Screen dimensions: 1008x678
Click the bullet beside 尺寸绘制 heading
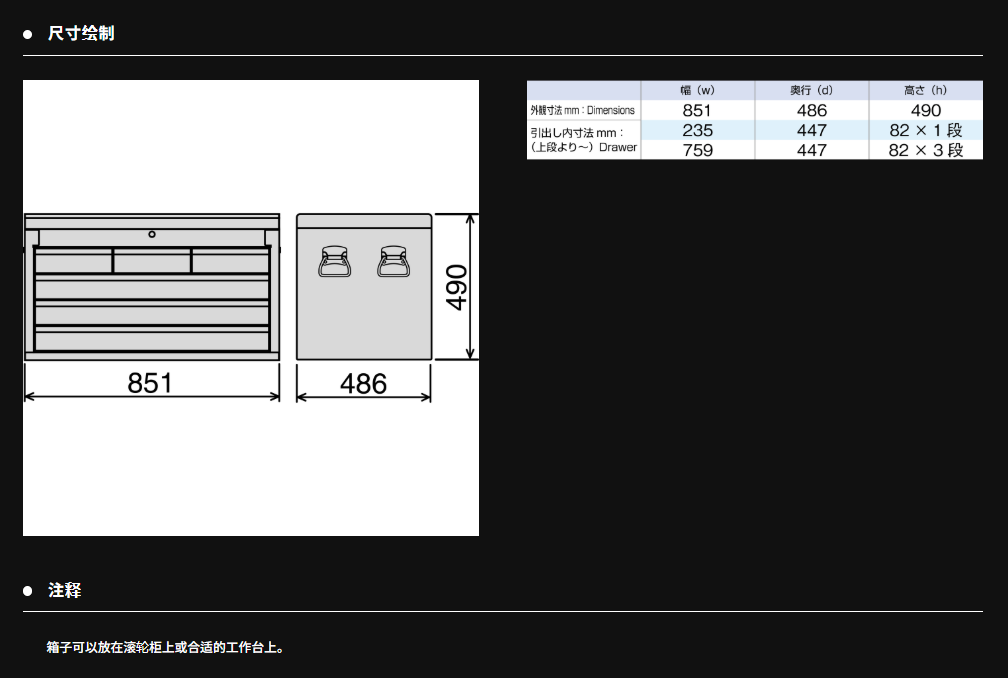28,34
